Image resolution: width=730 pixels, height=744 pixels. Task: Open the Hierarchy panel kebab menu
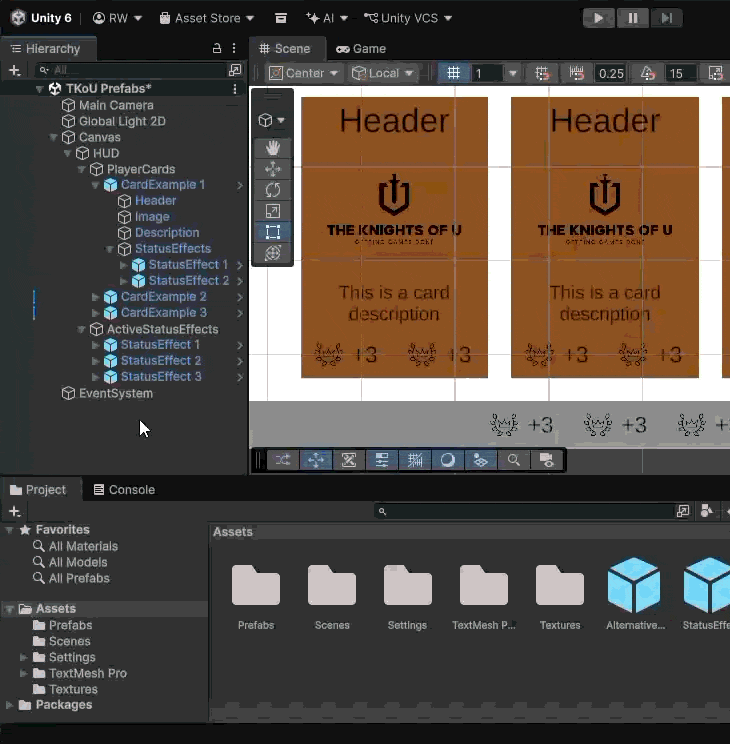pyautogui.click(x=234, y=48)
